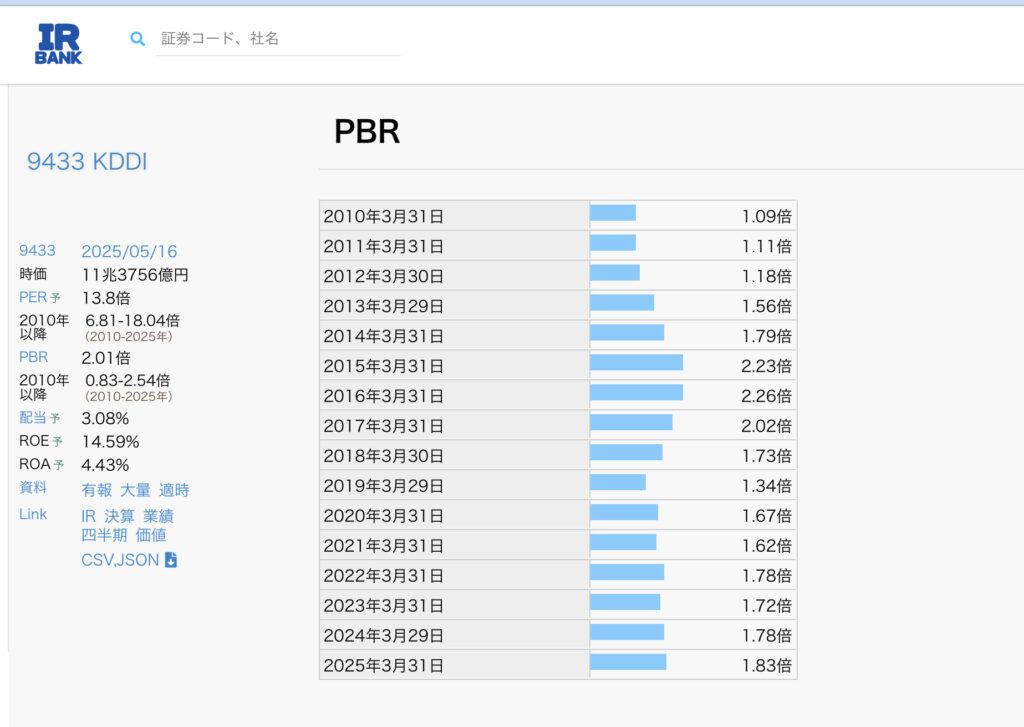Viewport: 1024px width, 727px height.
Task: Open the 有報 securities report link
Action: [97, 490]
